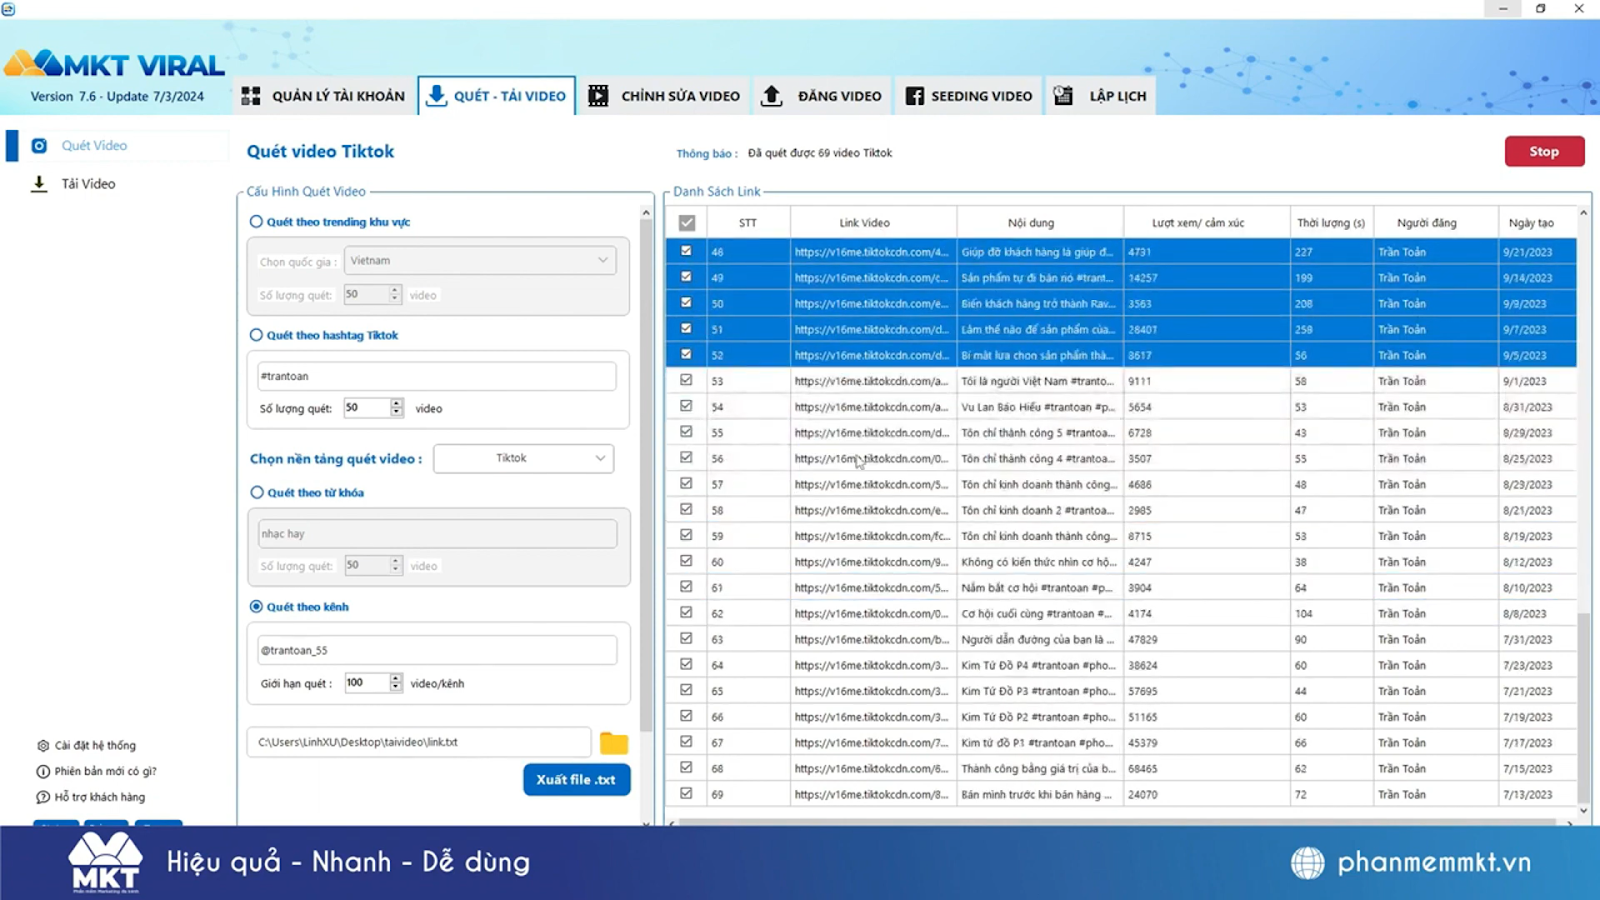This screenshot has width=1600, height=900.
Task: Click the upload arrow icon for Đăng Video
Action: point(771,96)
